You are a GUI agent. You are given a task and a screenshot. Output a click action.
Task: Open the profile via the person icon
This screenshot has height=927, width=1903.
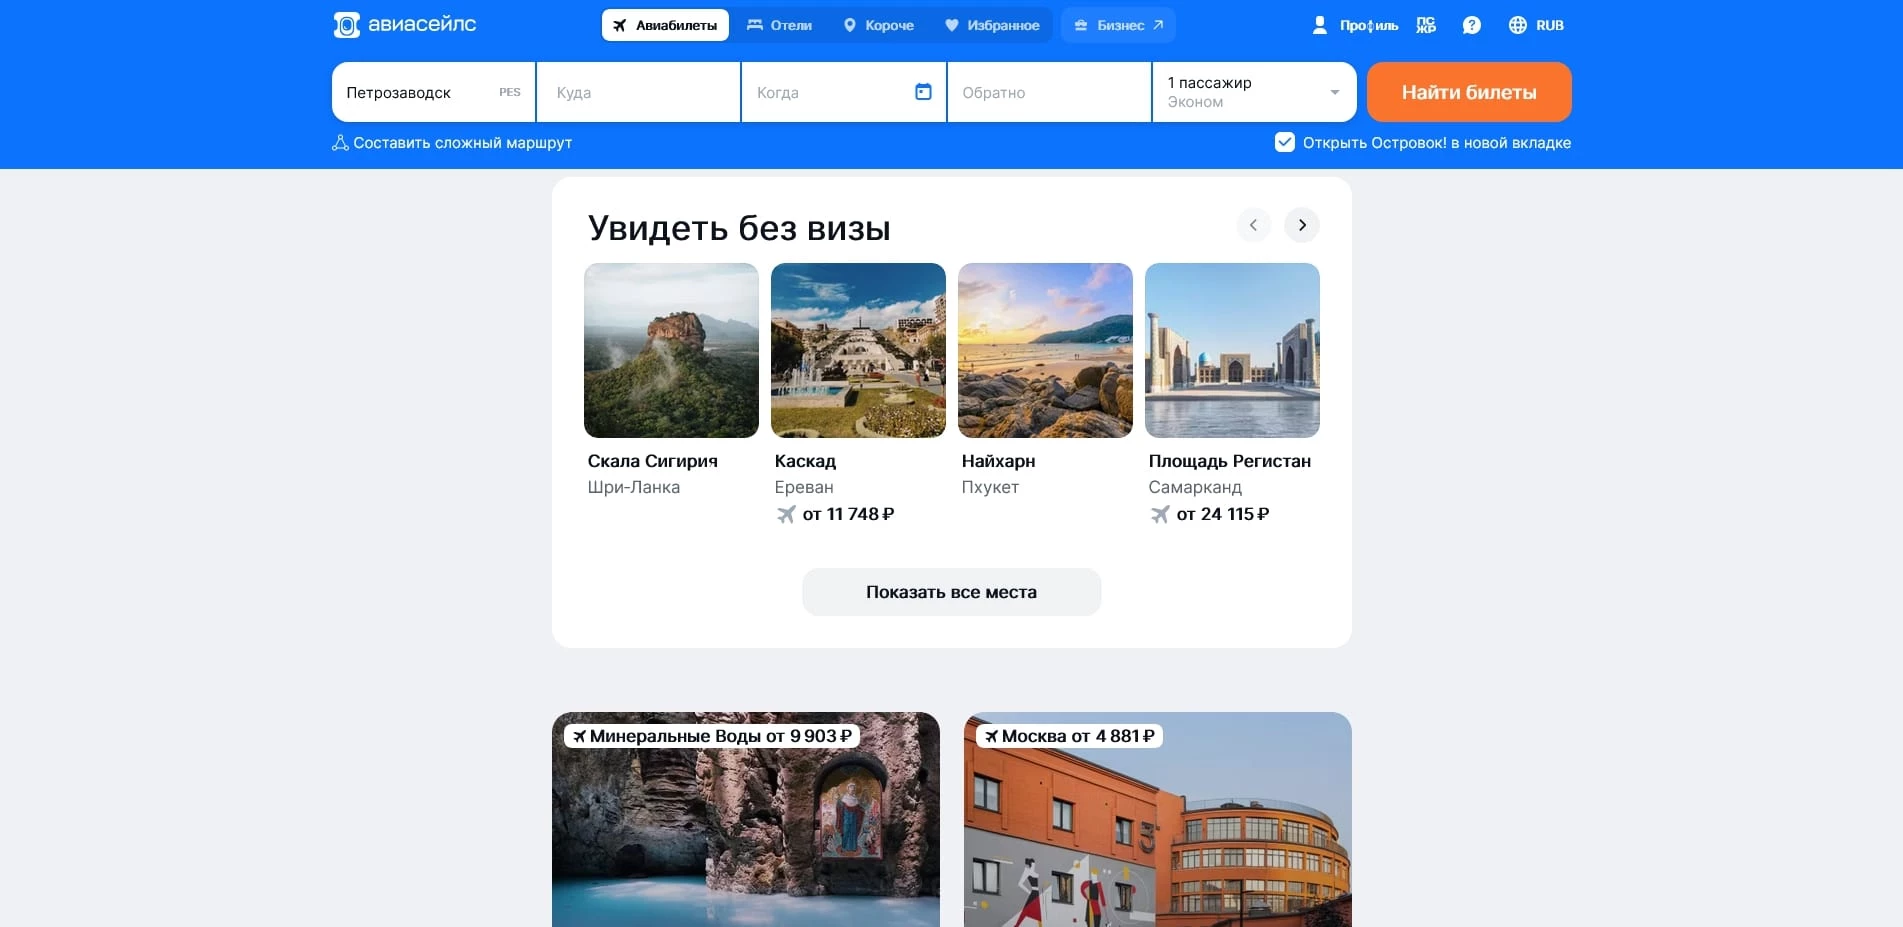click(x=1319, y=24)
